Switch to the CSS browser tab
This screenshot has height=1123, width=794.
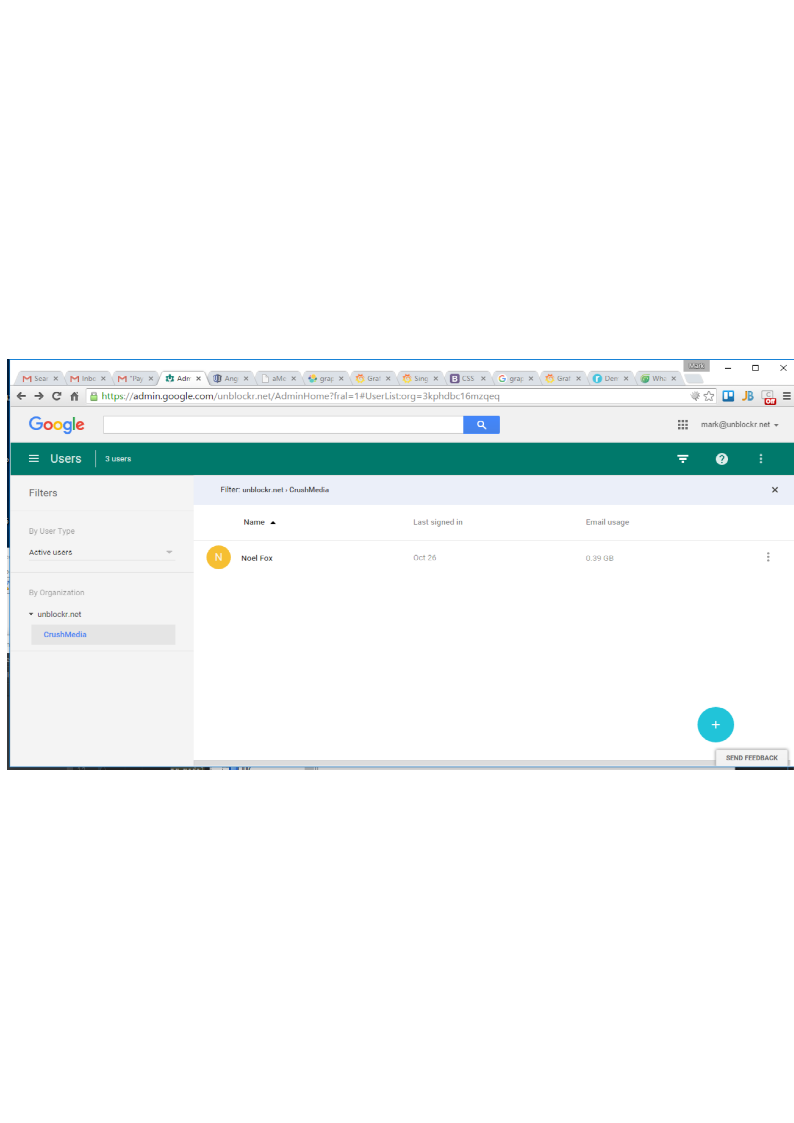click(x=467, y=378)
